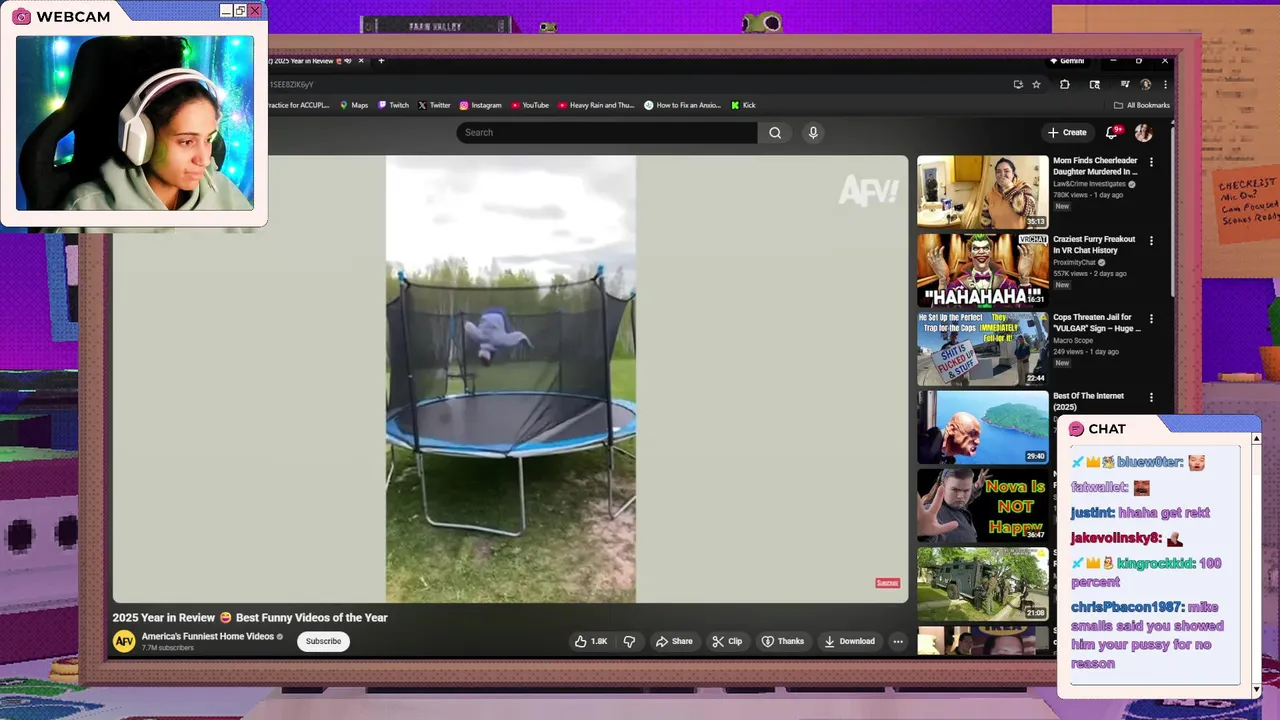Open the media control icon in browser toolbar
The image size is (1280, 720).
pos(1125,85)
